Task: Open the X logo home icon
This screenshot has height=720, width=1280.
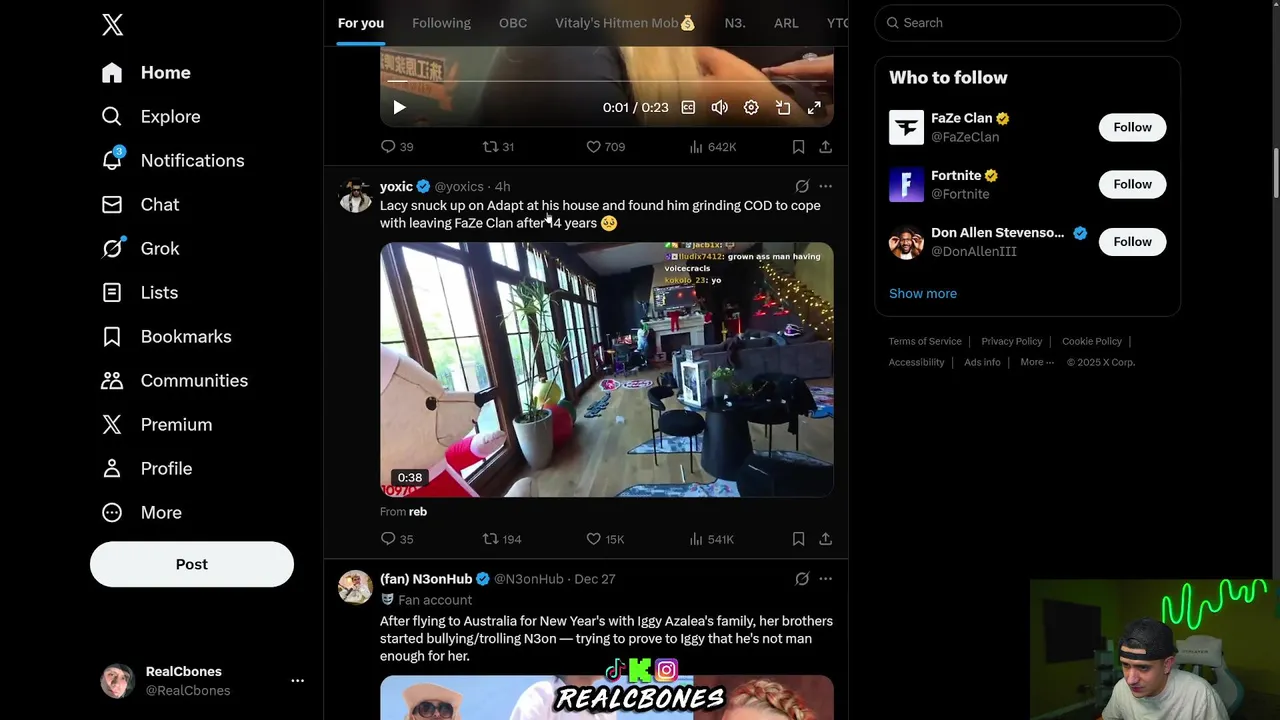Action: click(112, 25)
